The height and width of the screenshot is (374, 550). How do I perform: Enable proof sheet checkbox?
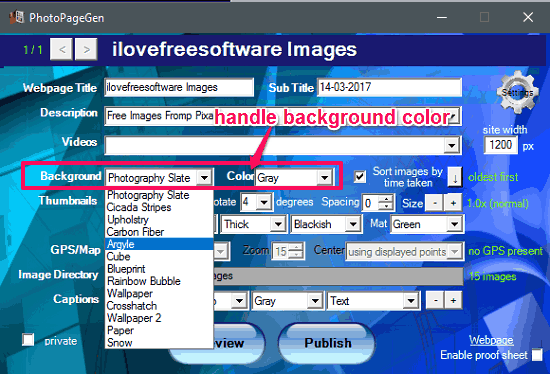click(537, 355)
